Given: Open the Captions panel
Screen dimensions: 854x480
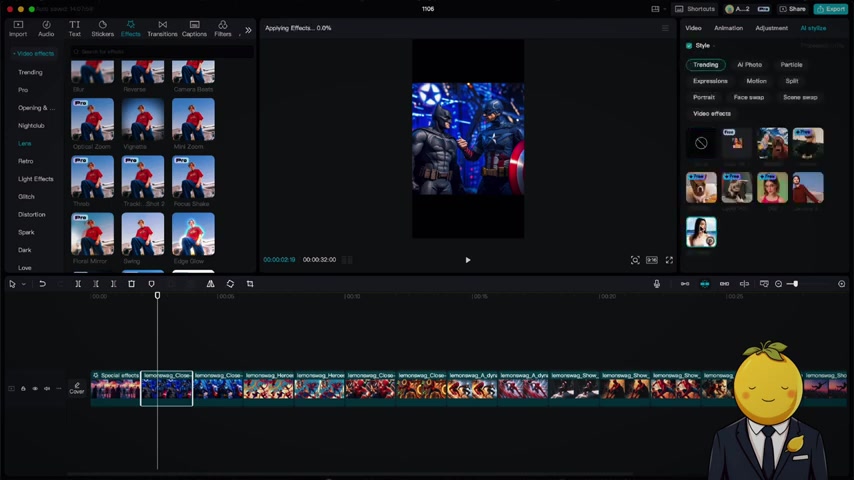Looking at the screenshot, I should click(x=194, y=28).
